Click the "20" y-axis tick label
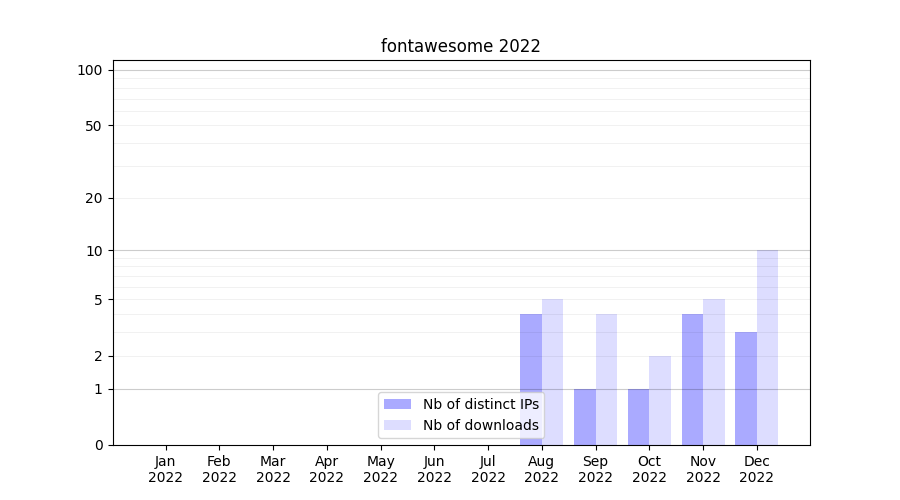 94,198
